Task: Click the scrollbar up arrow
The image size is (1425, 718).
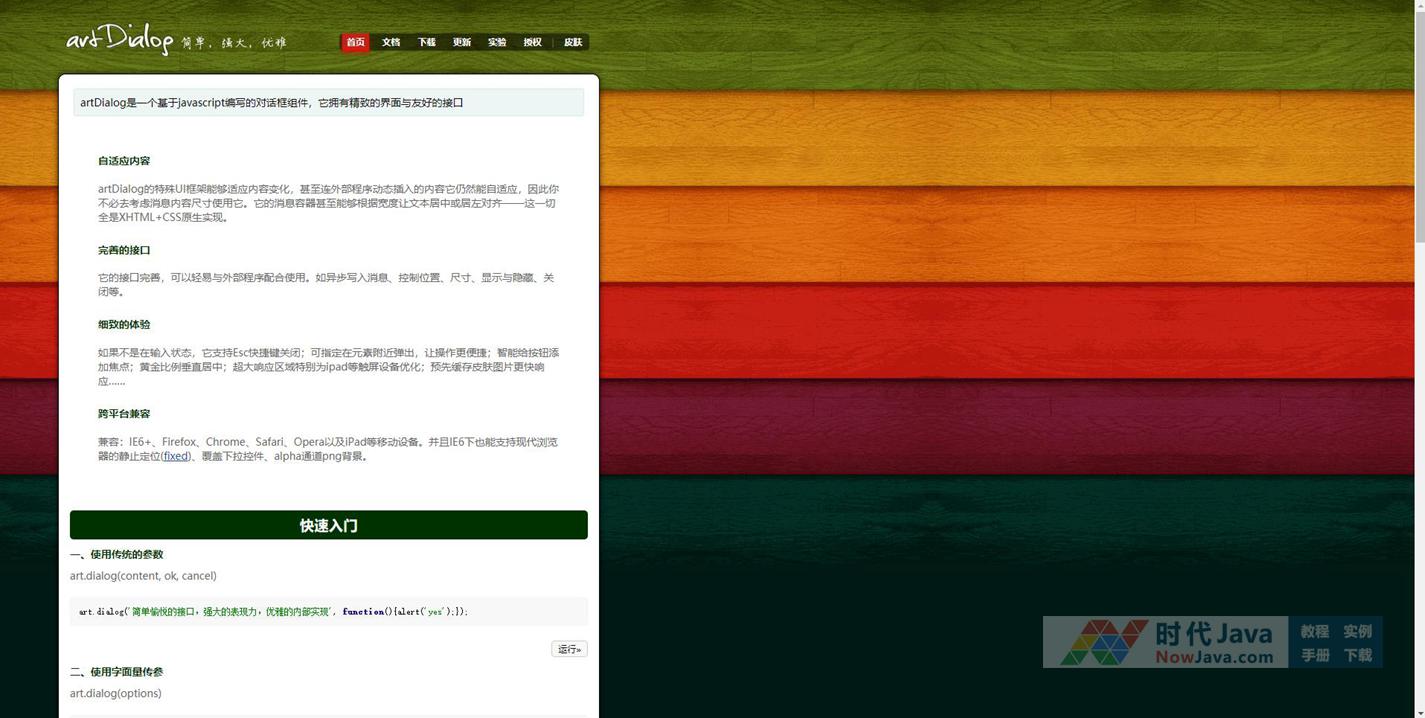Action: [x=1418, y=6]
